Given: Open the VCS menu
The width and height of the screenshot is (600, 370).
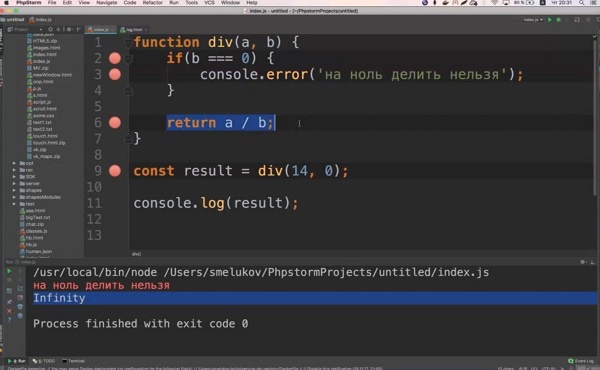Looking at the screenshot, I should pos(209,3).
